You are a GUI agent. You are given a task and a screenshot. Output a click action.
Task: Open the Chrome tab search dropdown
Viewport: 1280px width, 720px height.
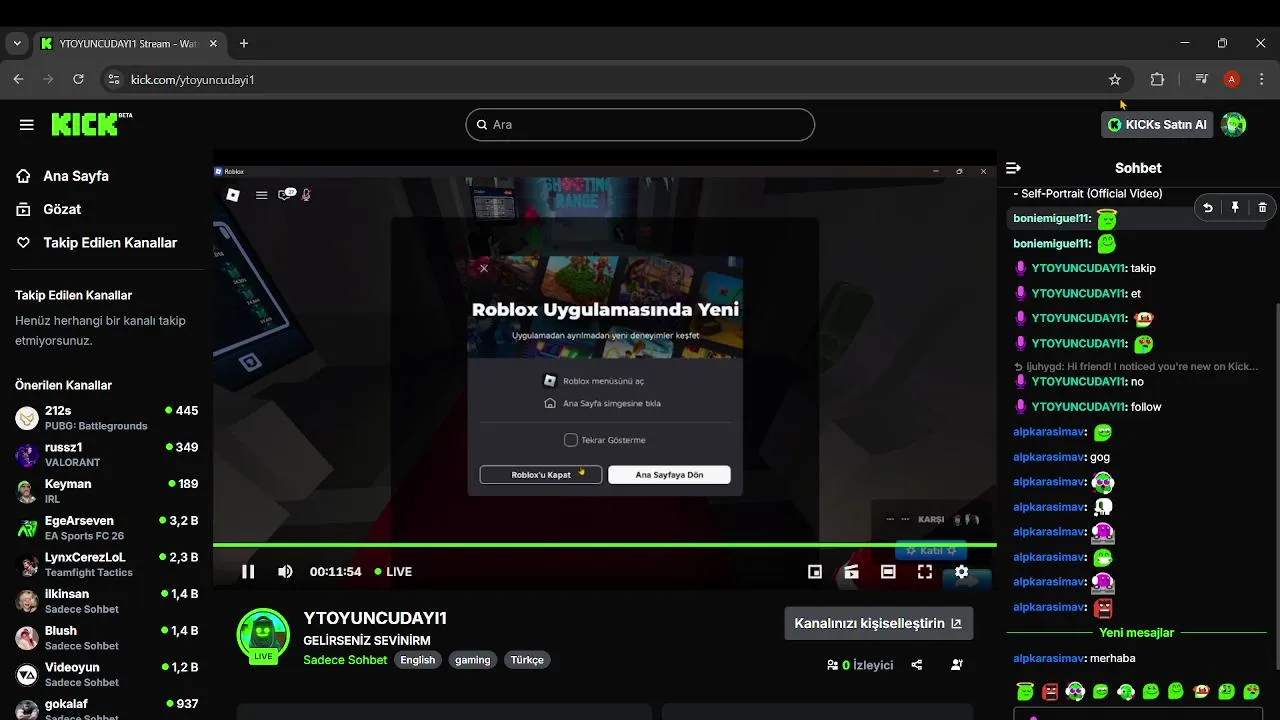16,43
